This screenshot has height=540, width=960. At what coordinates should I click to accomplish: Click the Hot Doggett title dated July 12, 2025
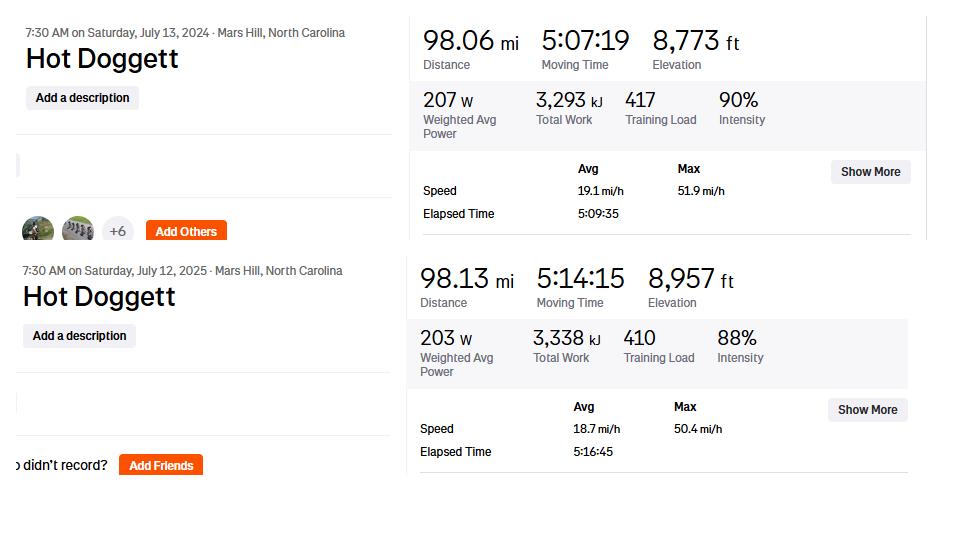pyautogui.click(x=99, y=297)
